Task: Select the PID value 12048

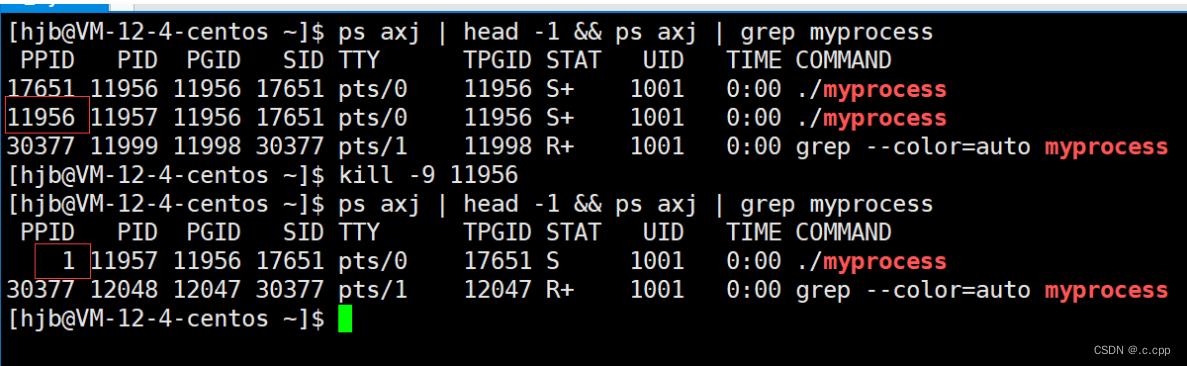Action: 124,290
